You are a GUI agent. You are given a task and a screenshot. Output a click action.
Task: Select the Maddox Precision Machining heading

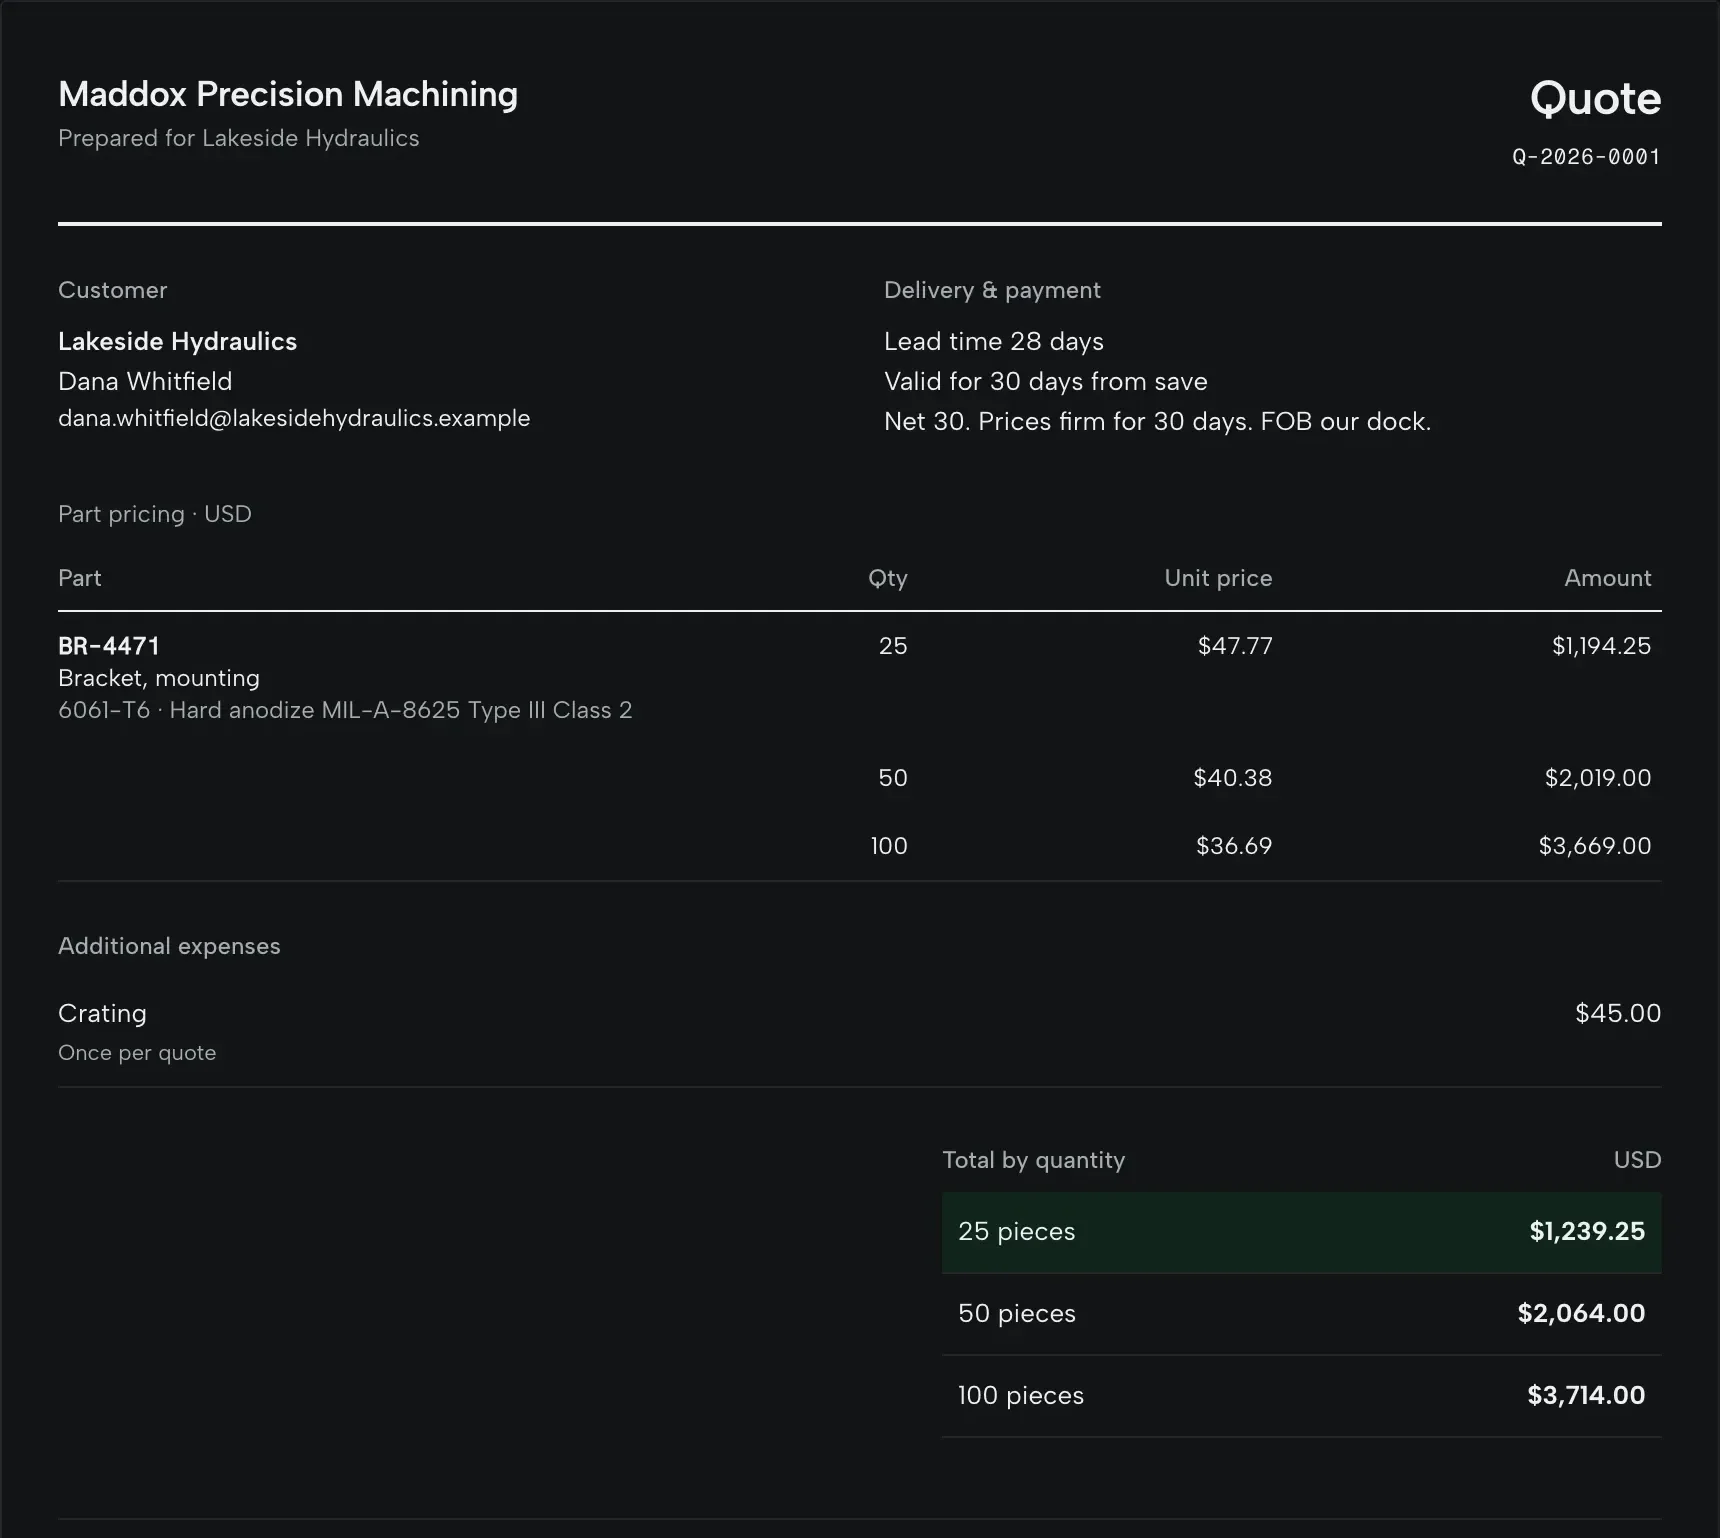288,94
